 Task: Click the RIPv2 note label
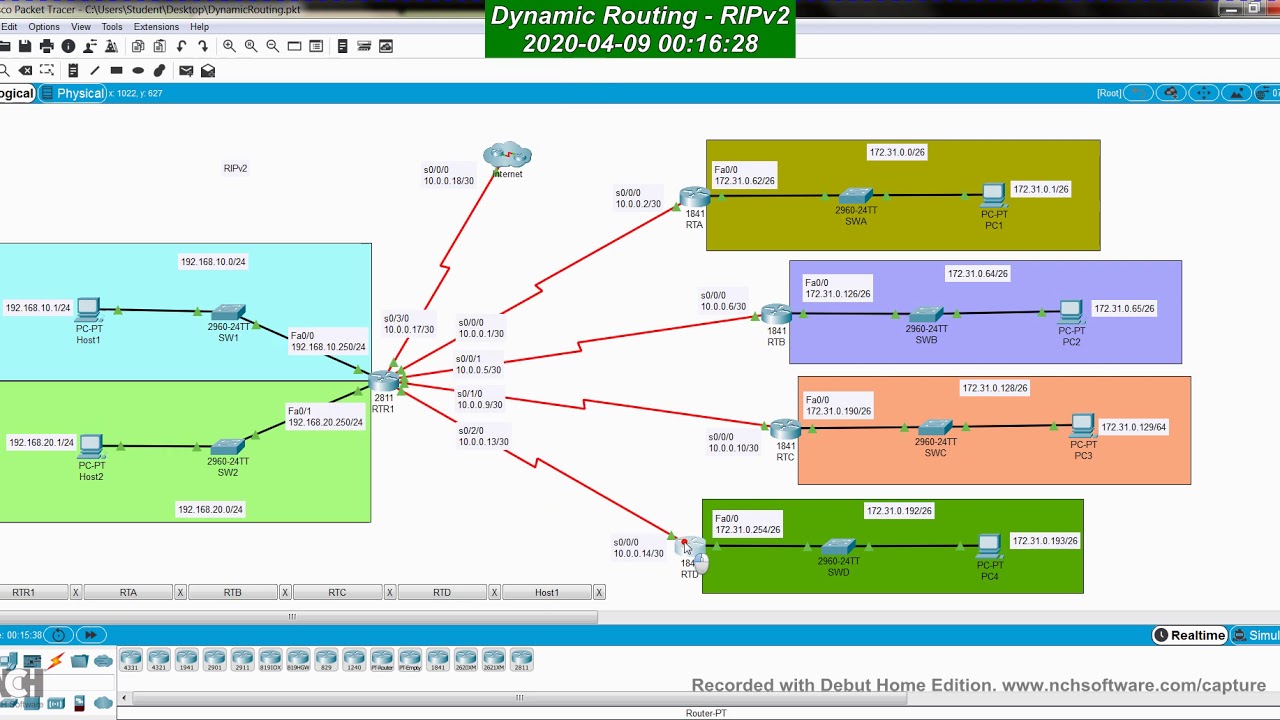point(235,168)
